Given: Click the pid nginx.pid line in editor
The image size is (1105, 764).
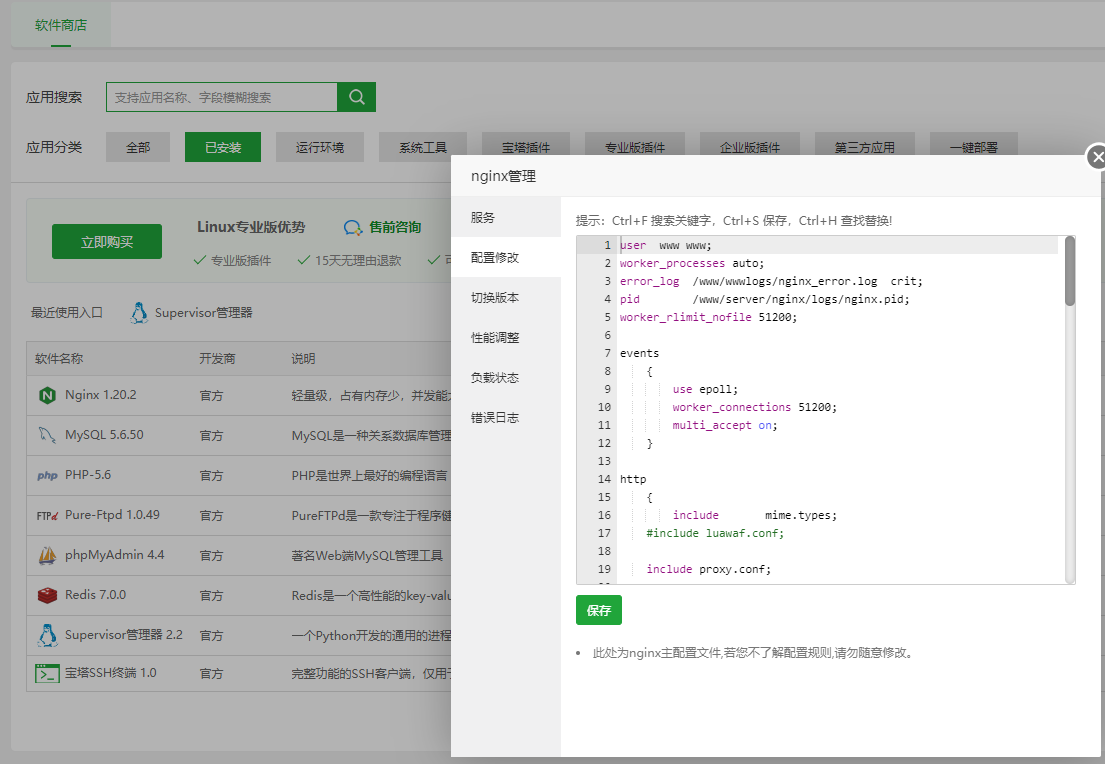Looking at the screenshot, I should coord(765,299).
